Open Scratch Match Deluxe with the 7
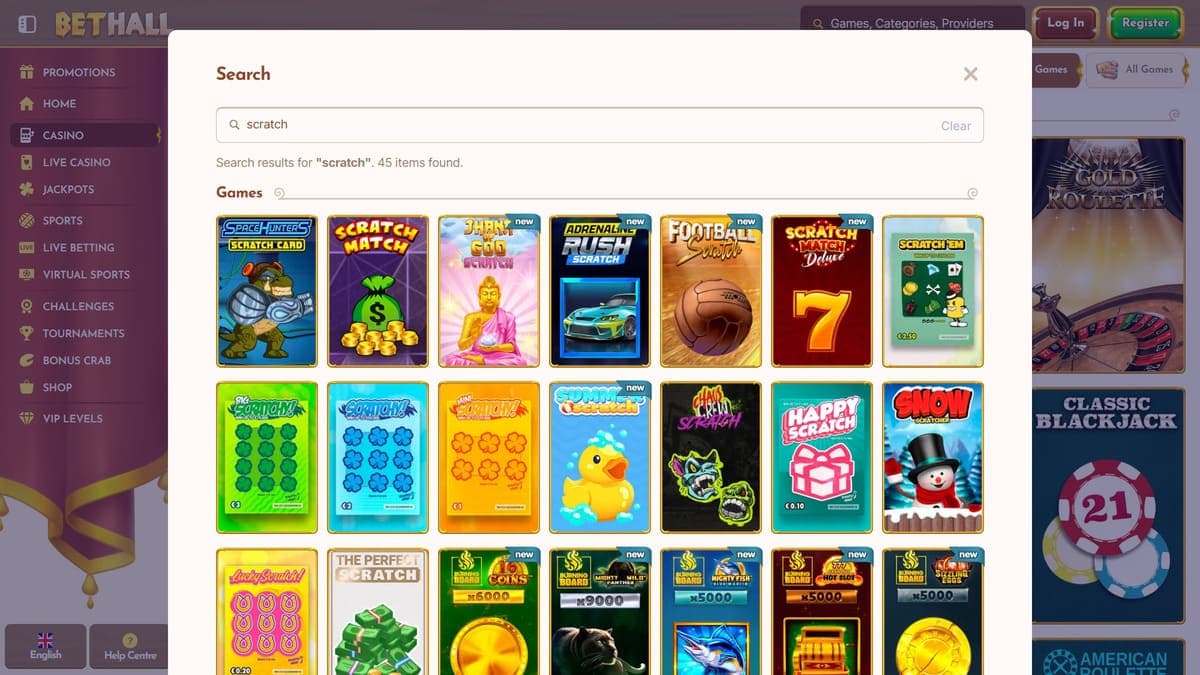The height and width of the screenshot is (675, 1200). [822, 291]
